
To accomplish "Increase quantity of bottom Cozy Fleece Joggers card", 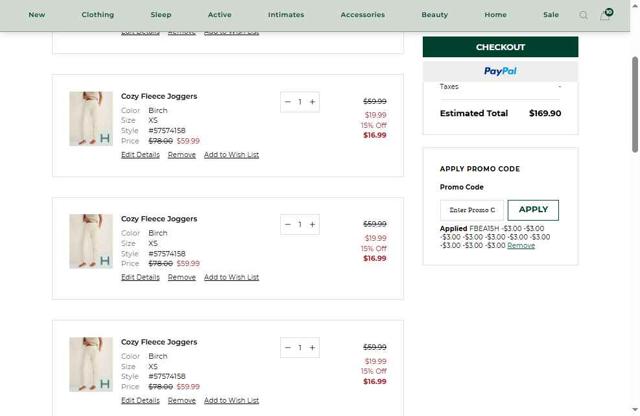I will click(312, 347).
